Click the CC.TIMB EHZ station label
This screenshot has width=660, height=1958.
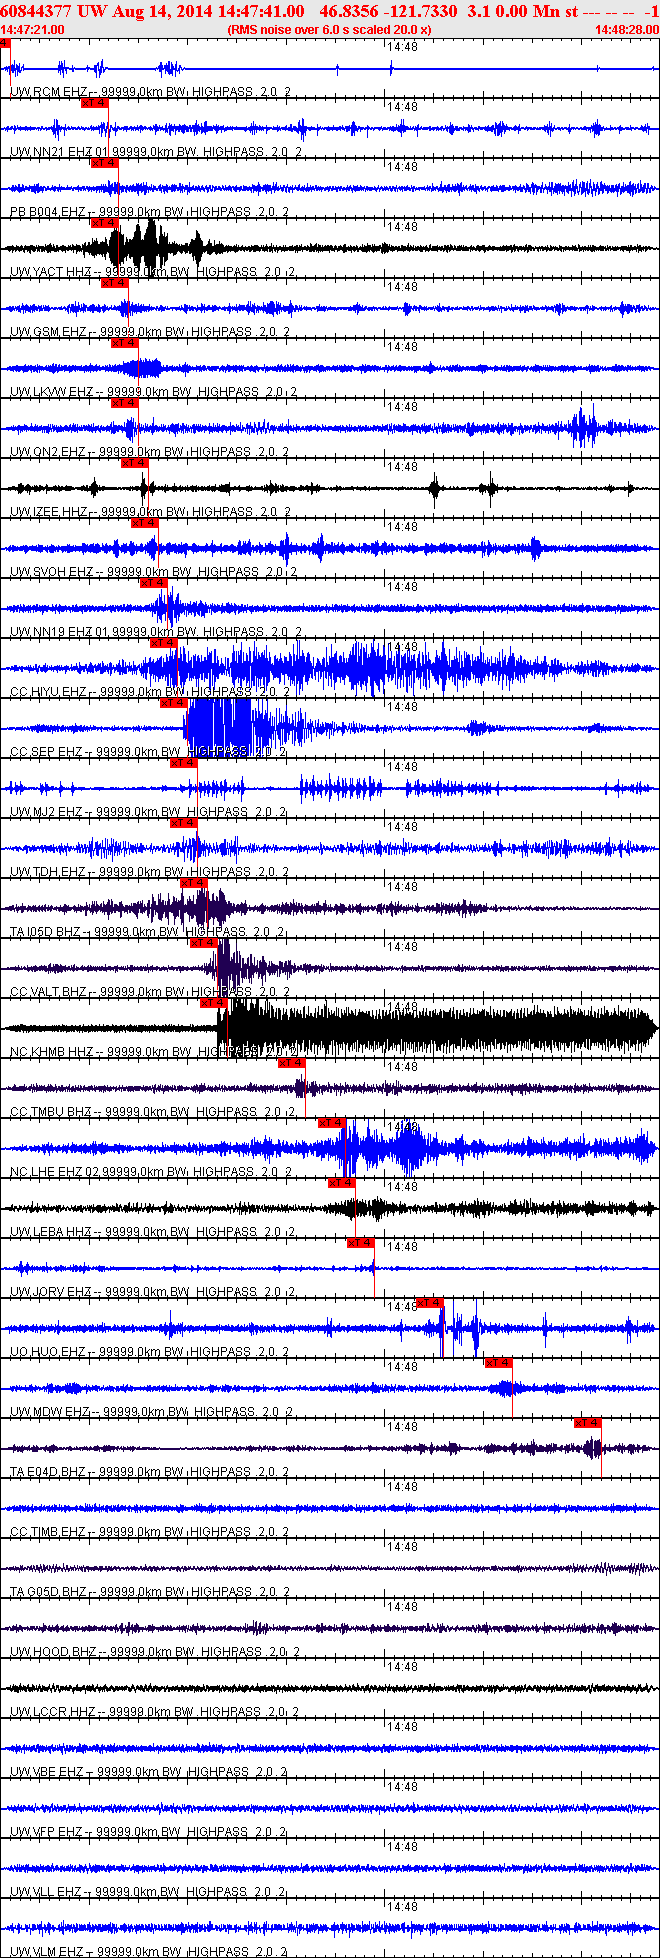(x=48, y=1532)
